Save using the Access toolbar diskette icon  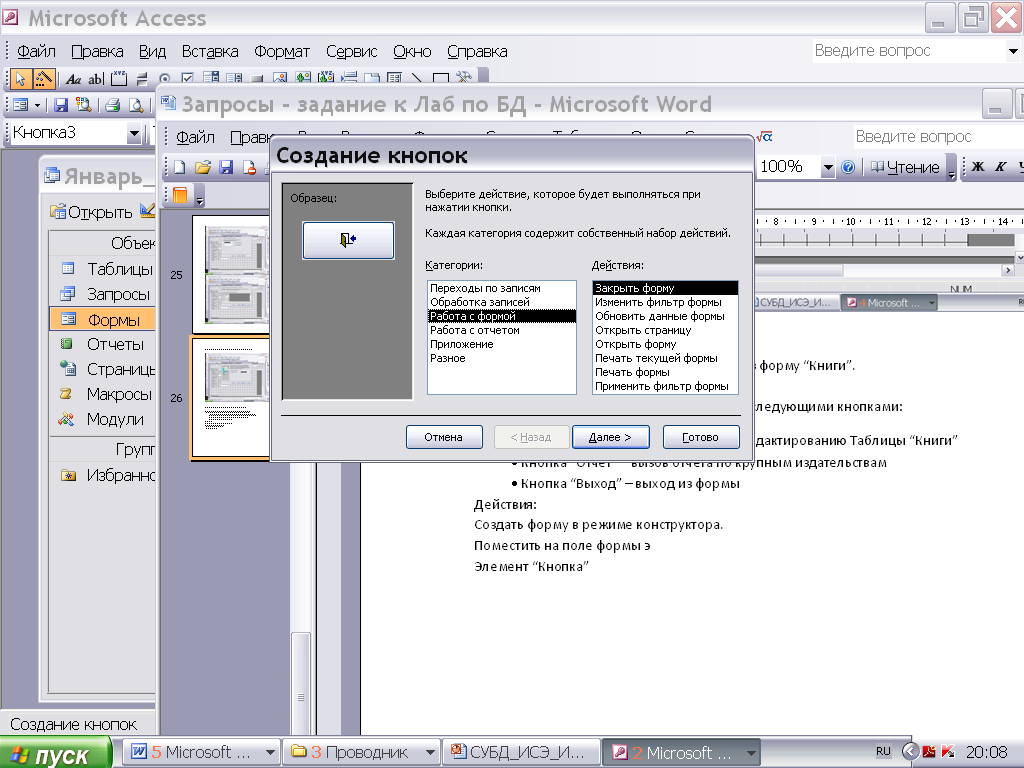pyautogui.click(x=61, y=105)
